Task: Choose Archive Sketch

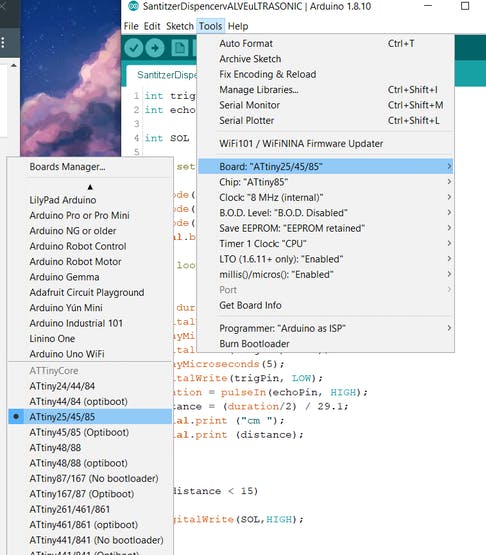Action: pos(325,59)
